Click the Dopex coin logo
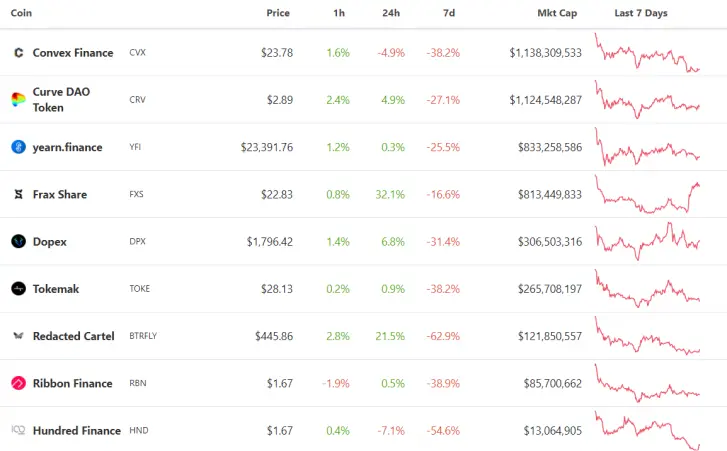 [19, 241]
